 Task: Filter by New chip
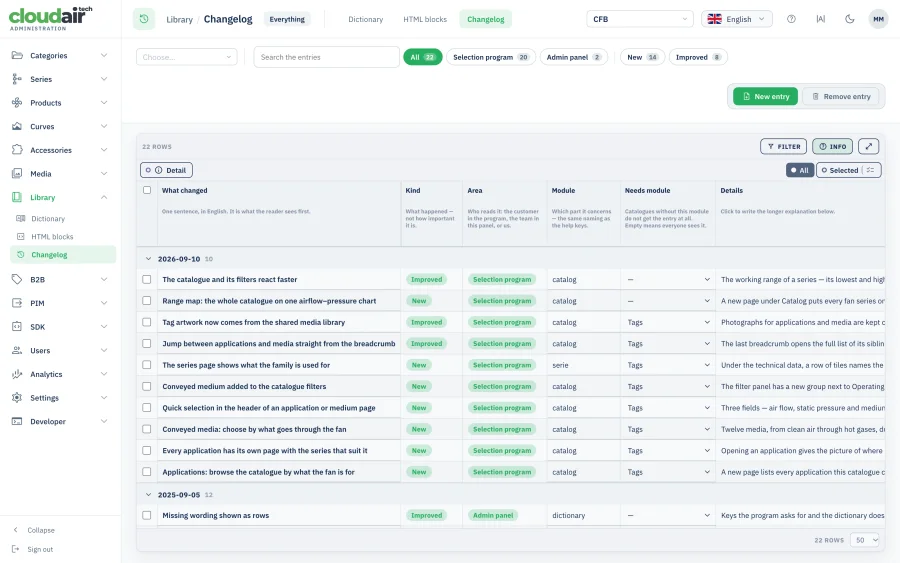pyautogui.click(x=642, y=57)
